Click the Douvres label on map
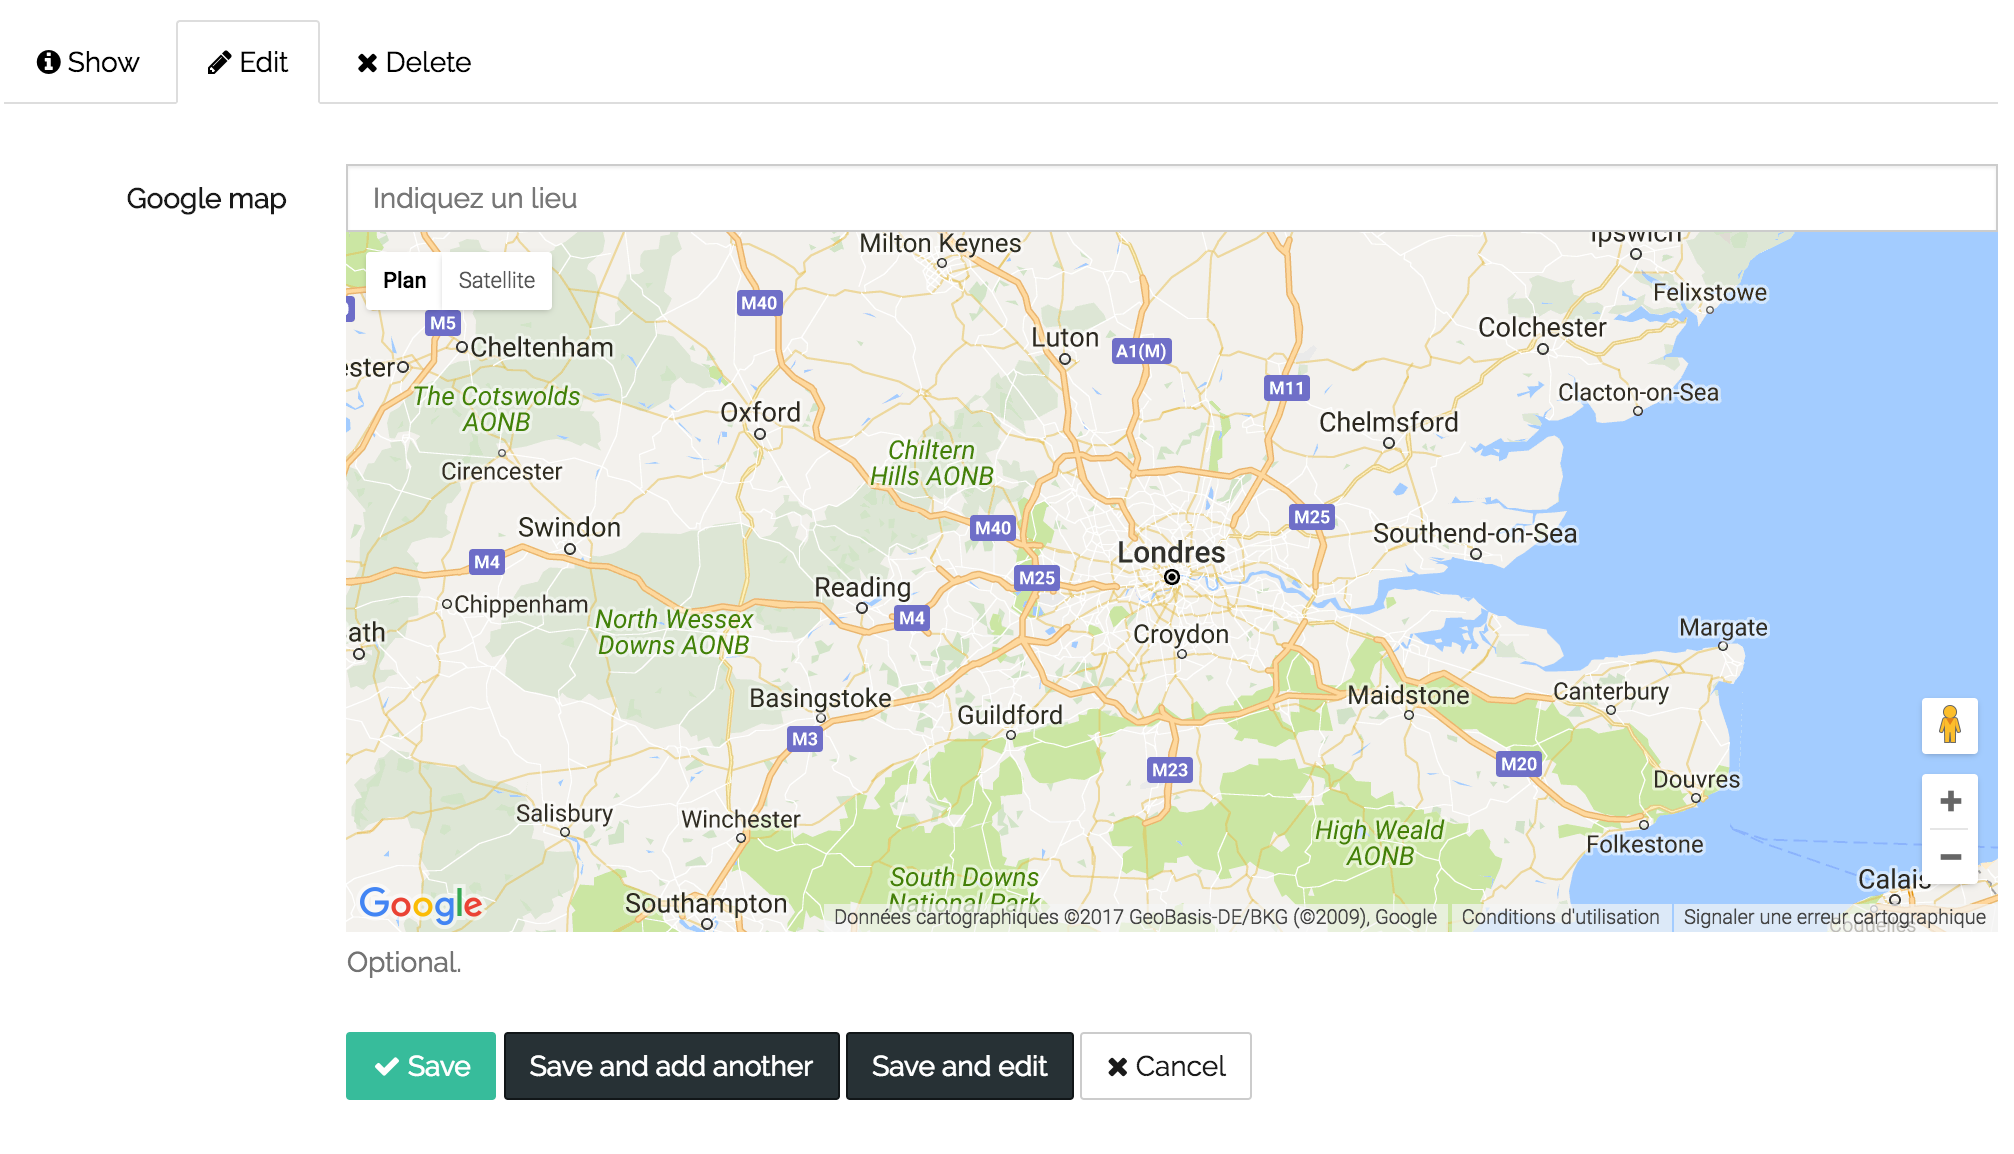 (1696, 779)
